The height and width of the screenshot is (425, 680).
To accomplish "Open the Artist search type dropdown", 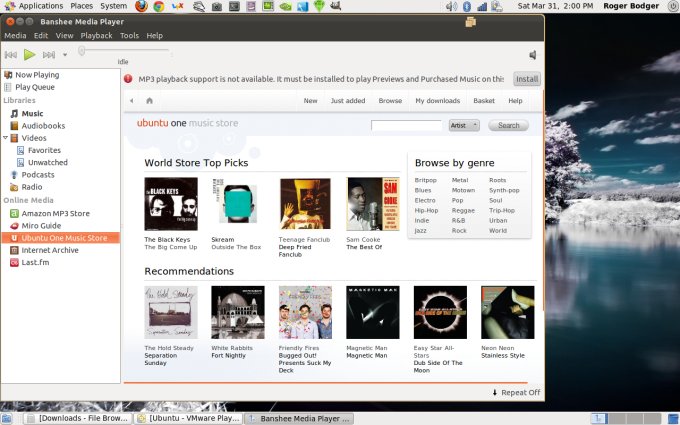I will pyautogui.click(x=464, y=125).
